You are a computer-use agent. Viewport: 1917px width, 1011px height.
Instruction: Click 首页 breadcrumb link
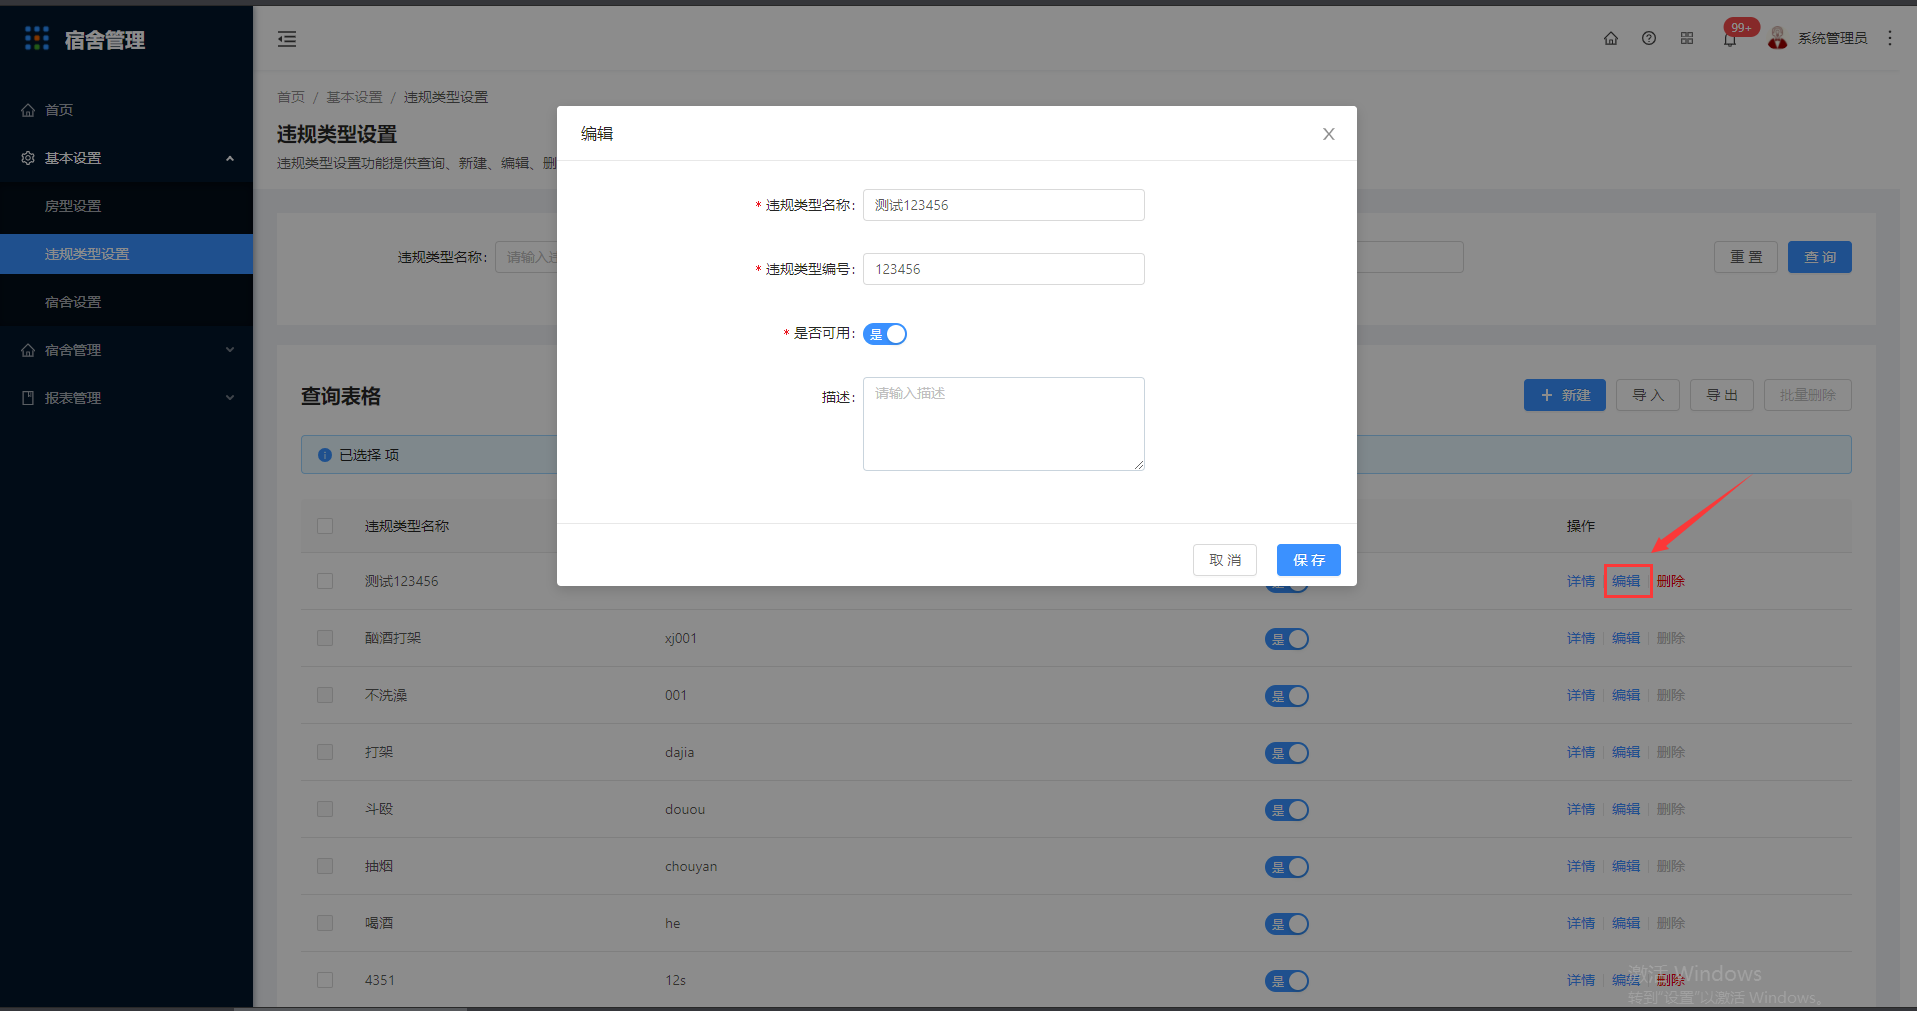point(291,97)
